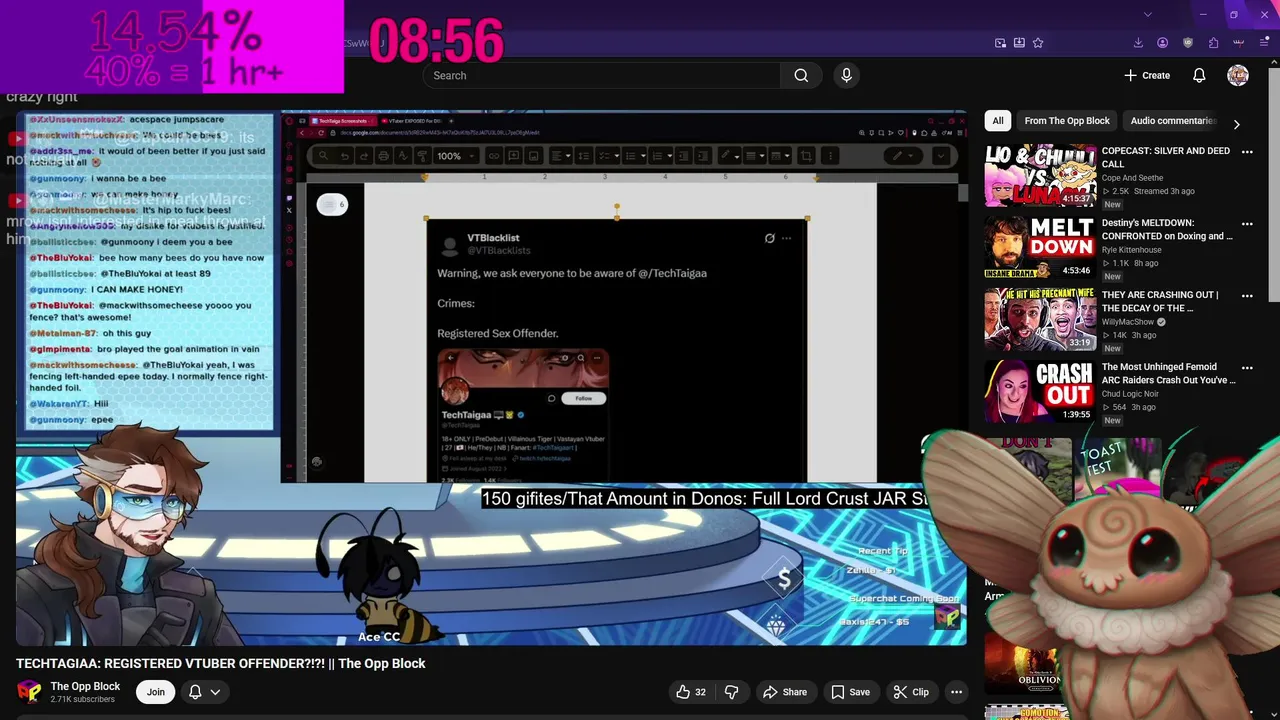Click the Clip button
The width and height of the screenshot is (1280, 720).
click(x=911, y=692)
